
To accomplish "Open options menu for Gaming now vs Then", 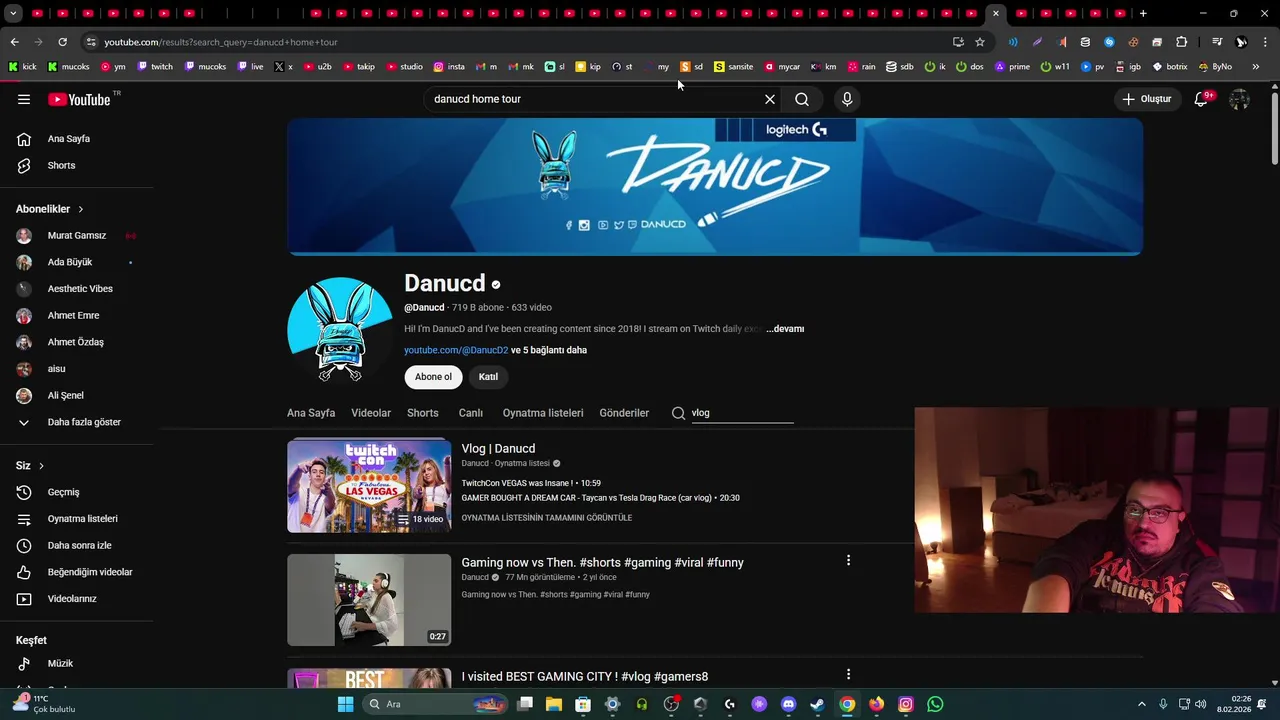I will (848, 561).
